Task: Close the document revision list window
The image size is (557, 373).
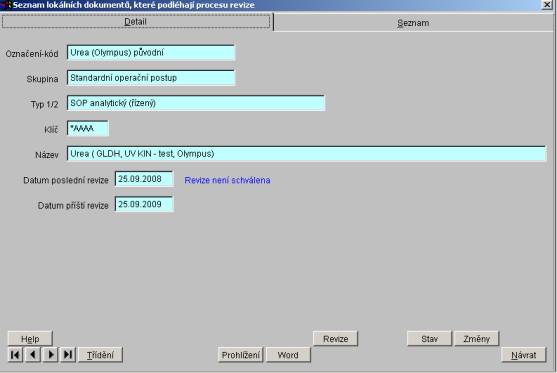Action: (x=547, y=4)
